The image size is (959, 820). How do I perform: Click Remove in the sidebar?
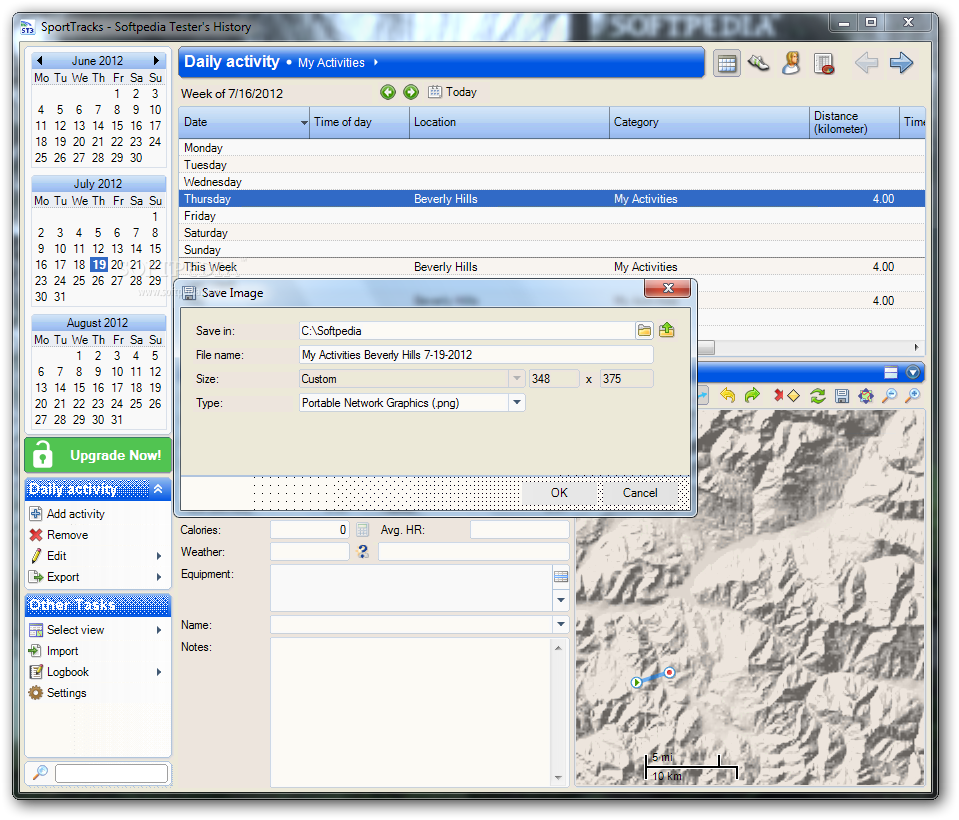[67, 535]
